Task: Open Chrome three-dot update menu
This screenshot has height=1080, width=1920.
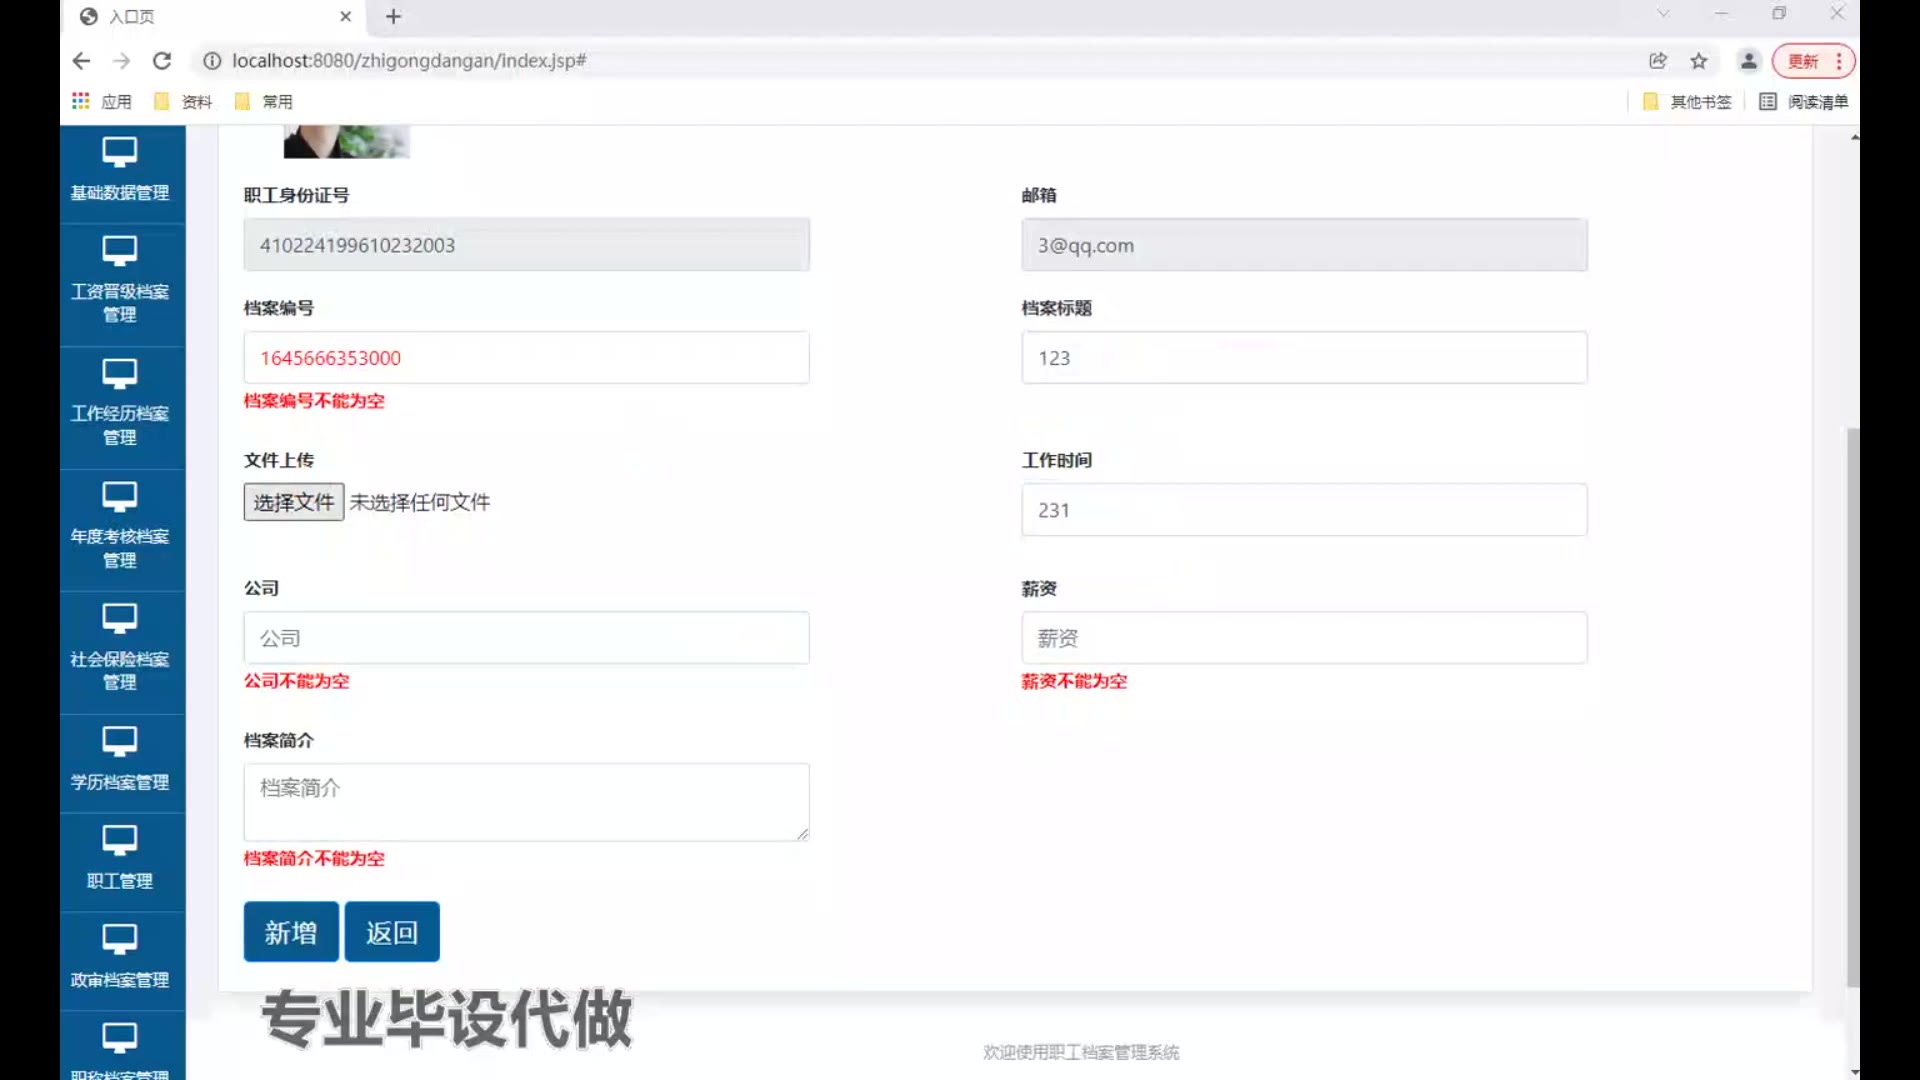Action: (x=1838, y=61)
